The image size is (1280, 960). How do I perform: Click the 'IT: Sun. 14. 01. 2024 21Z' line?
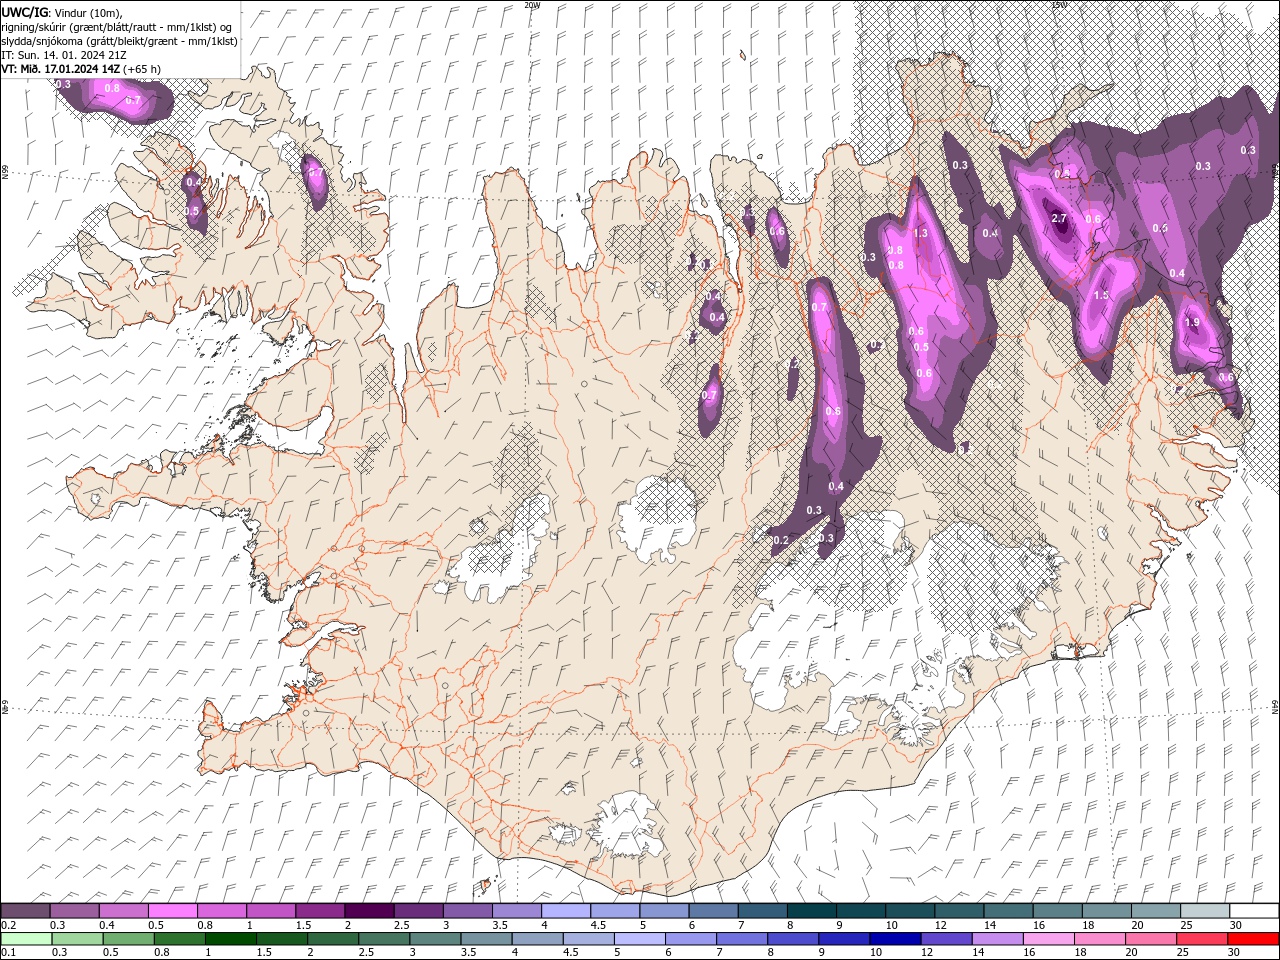[66, 55]
